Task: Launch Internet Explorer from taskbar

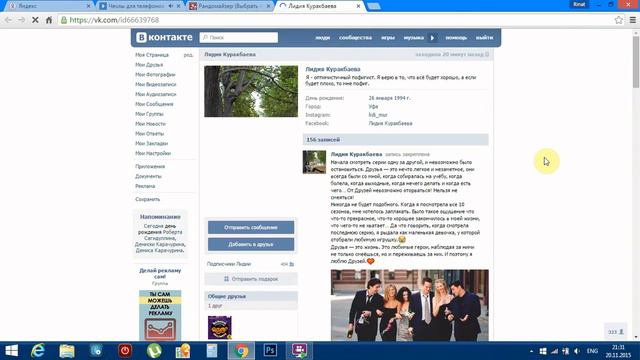Action: [x=38, y=351]
